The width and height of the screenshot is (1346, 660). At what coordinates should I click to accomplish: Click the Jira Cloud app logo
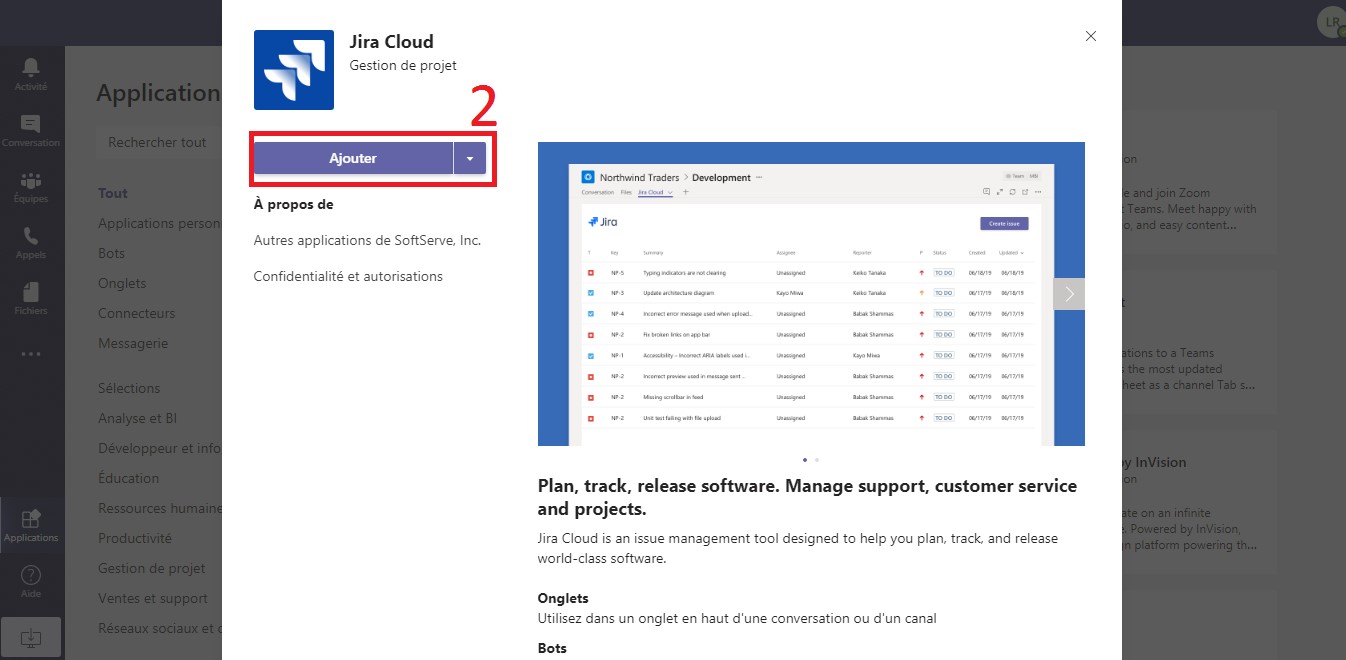(294, 70)
